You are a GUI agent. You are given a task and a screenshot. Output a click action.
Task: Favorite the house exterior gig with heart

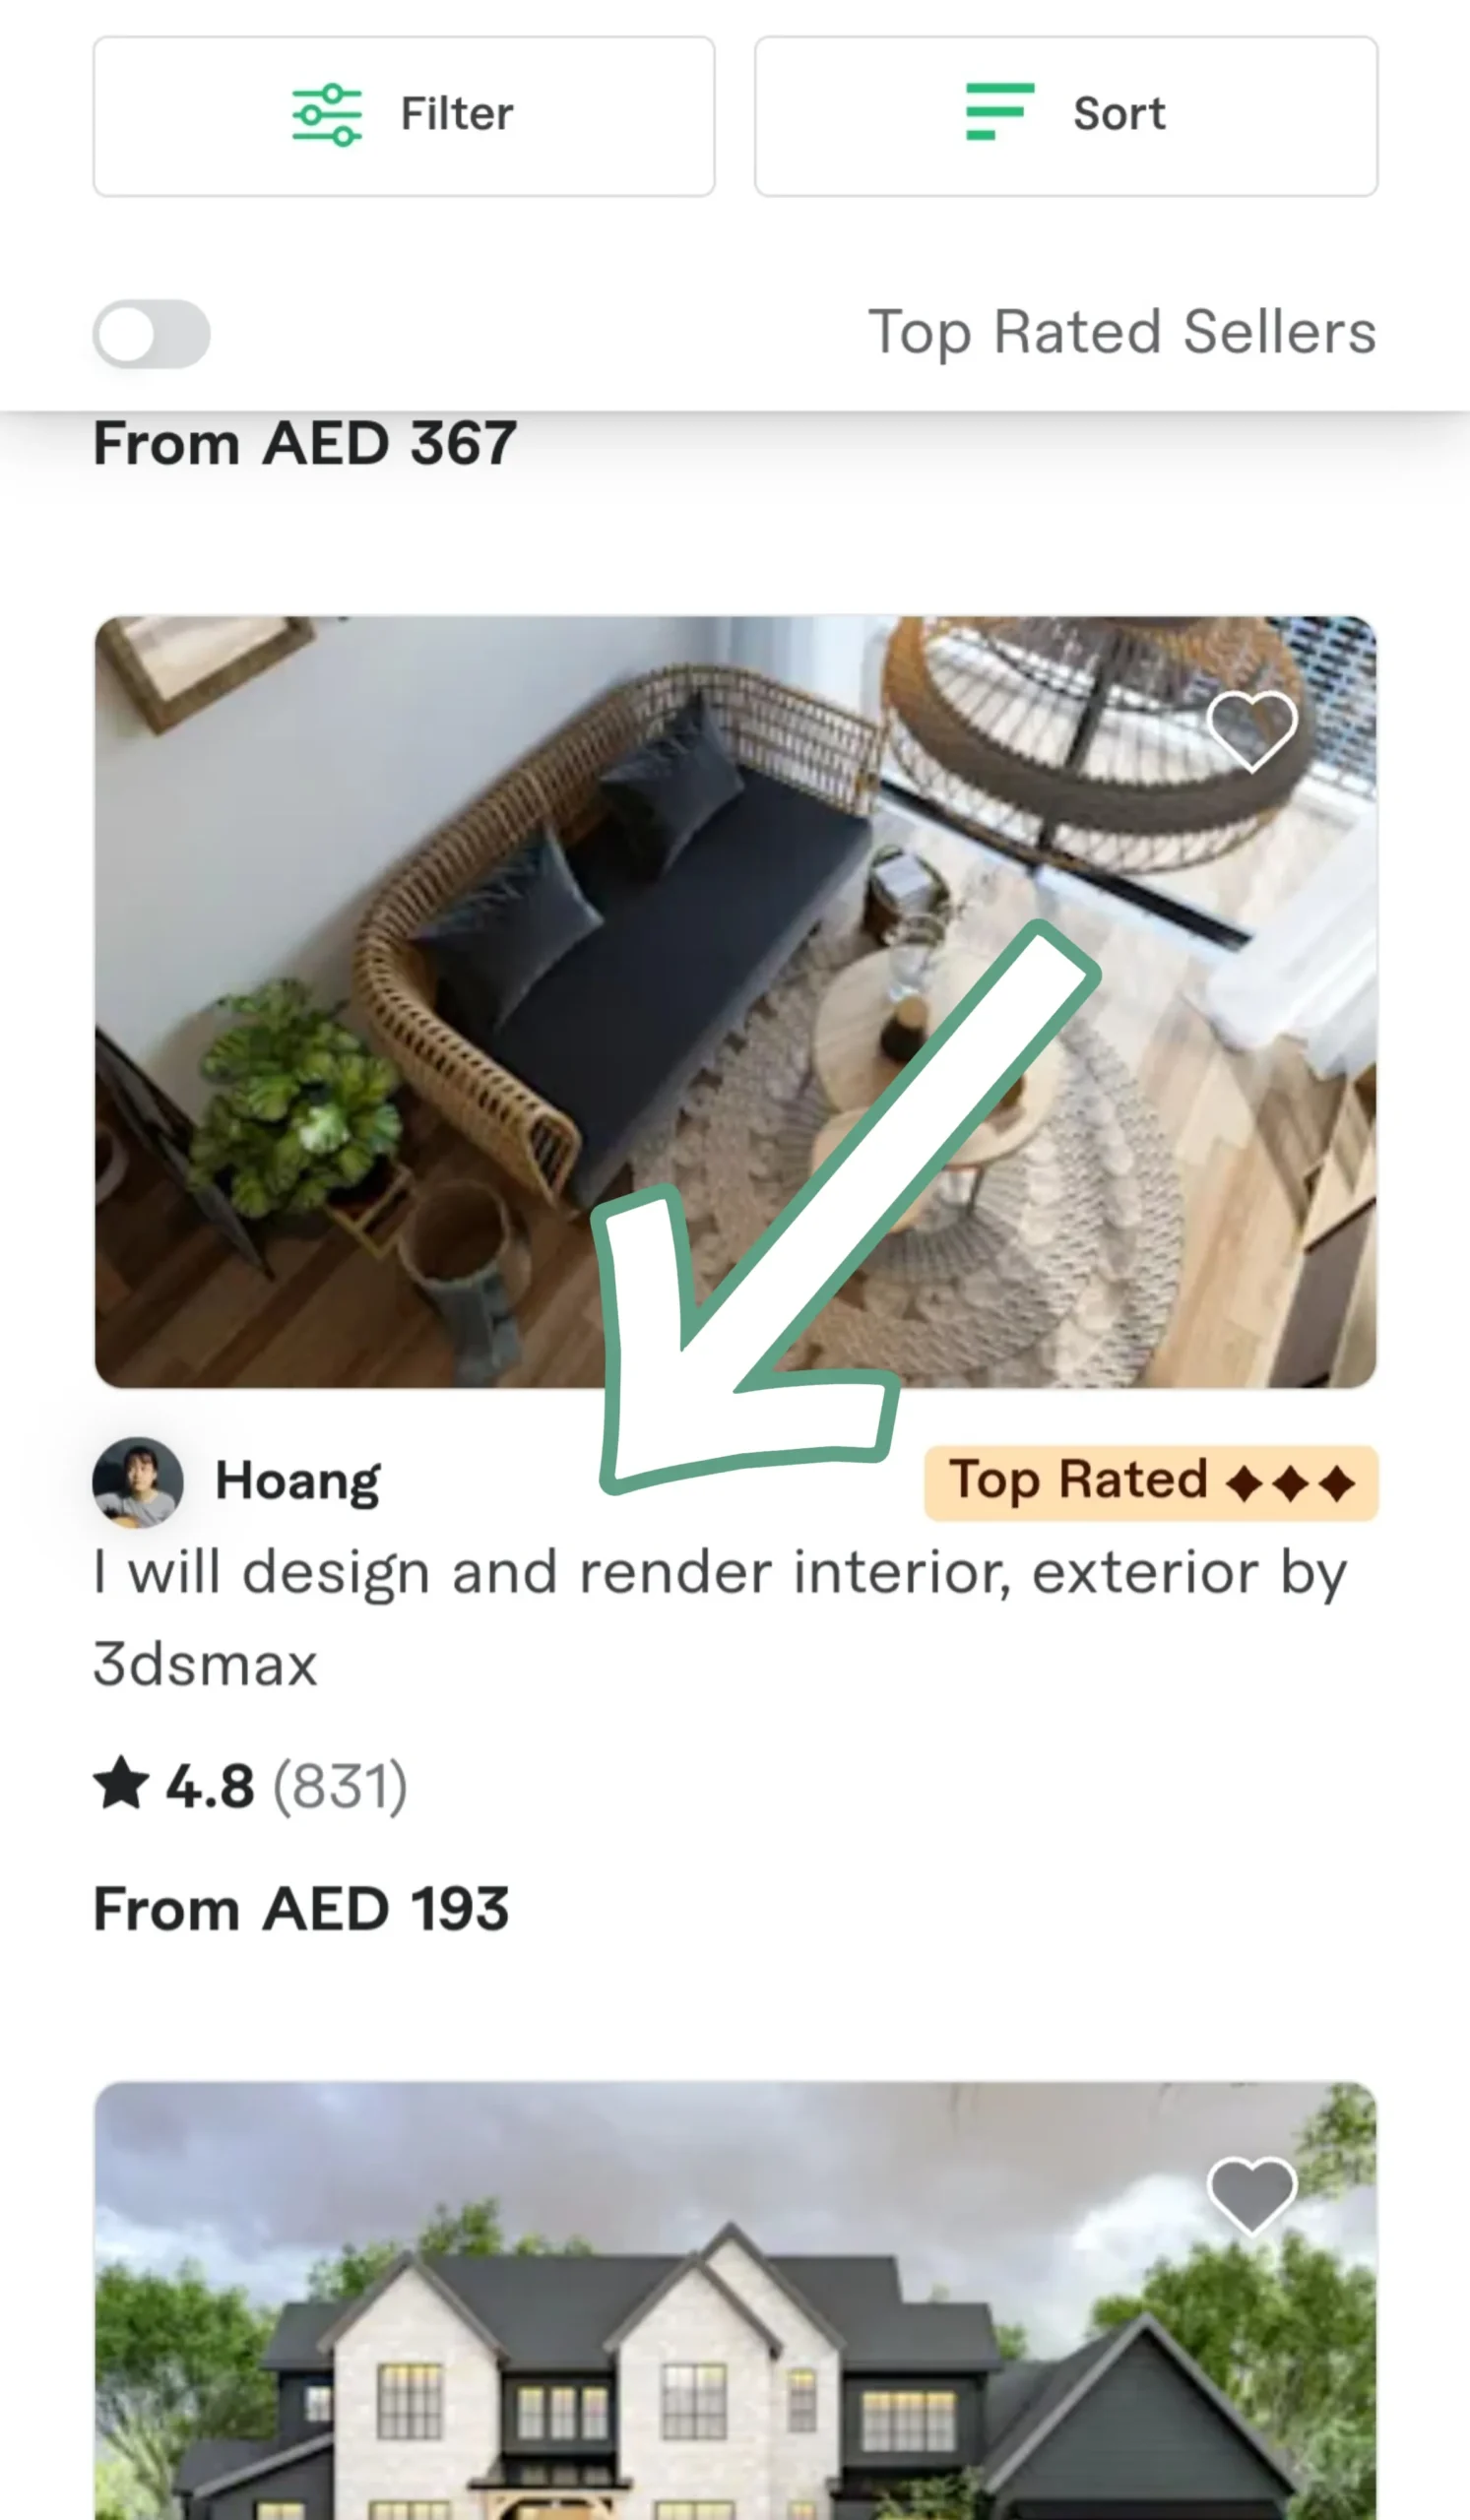pos(1252,2195)
